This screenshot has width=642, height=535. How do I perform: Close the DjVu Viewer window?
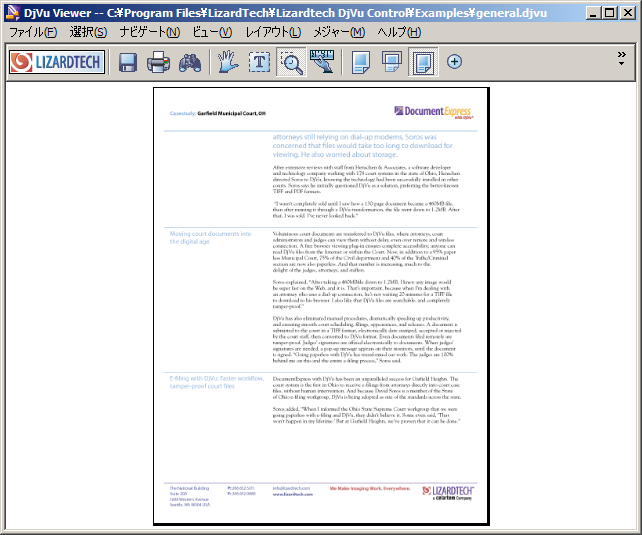pos(628,13)
